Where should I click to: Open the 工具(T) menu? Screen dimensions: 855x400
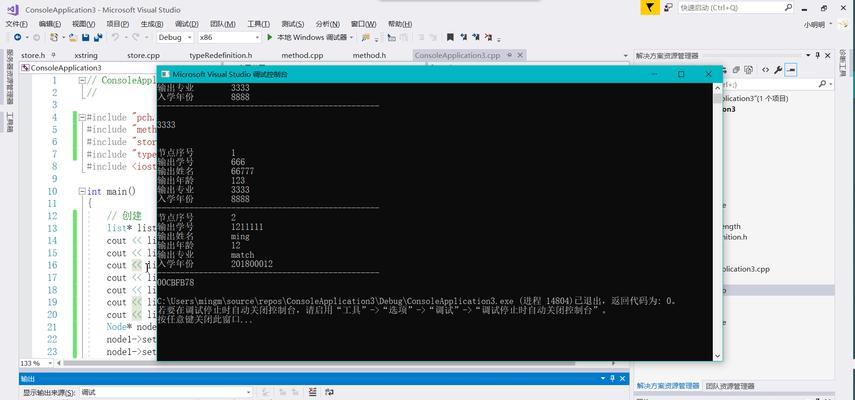tap(258, 24)
